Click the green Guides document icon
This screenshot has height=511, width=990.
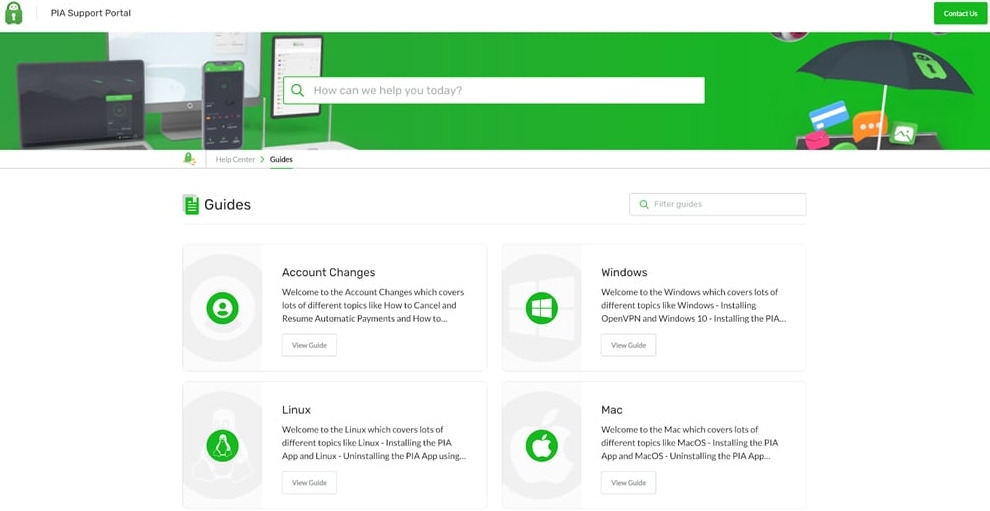click(x=191, y=205)
